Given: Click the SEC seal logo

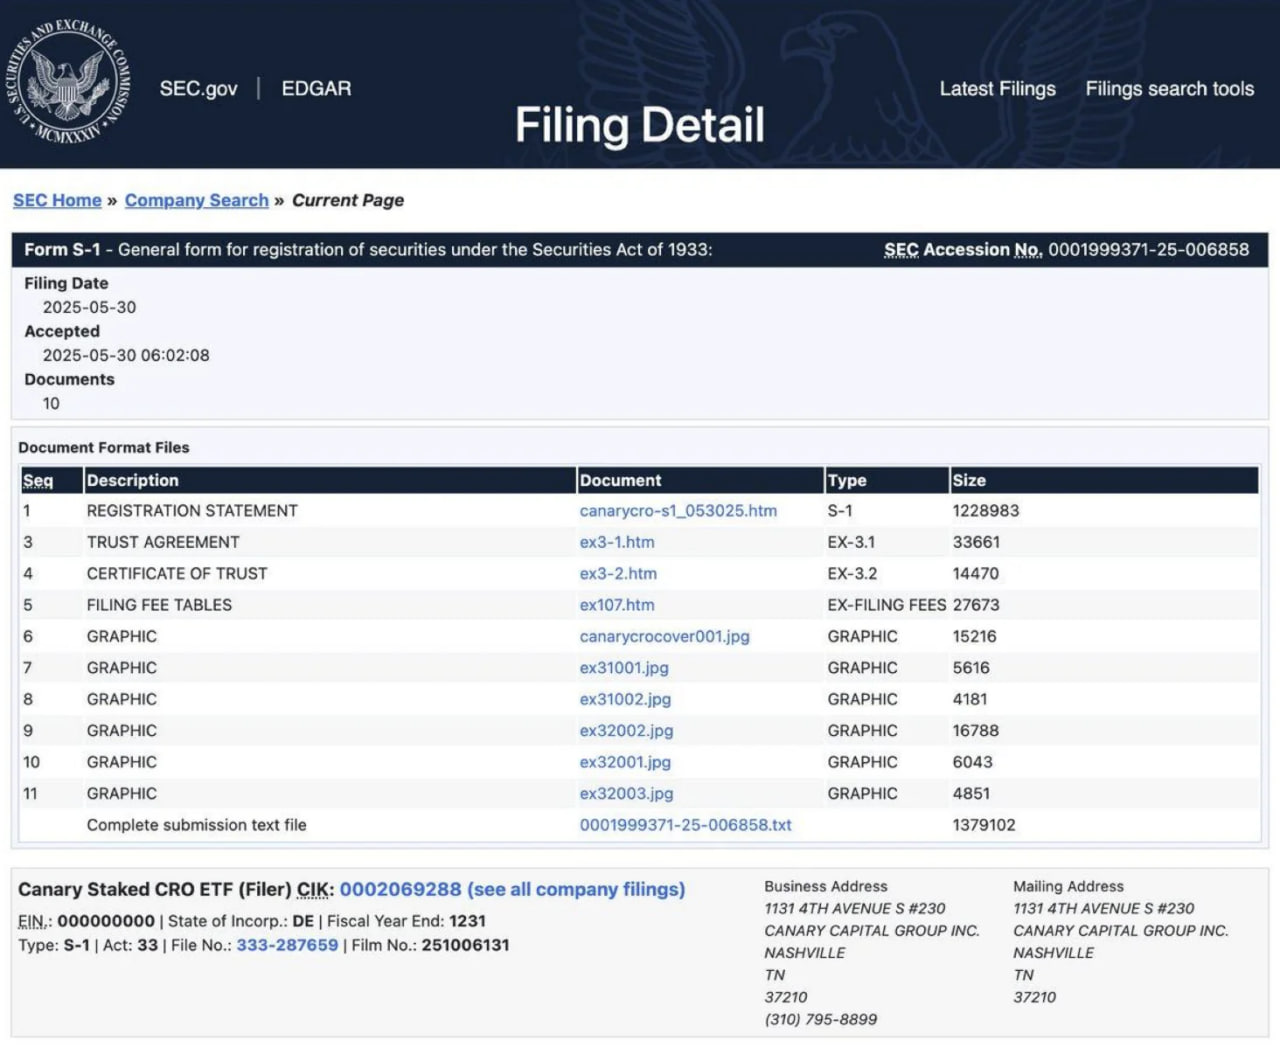Looking at the screenshot, I should [x=68, y=84].
